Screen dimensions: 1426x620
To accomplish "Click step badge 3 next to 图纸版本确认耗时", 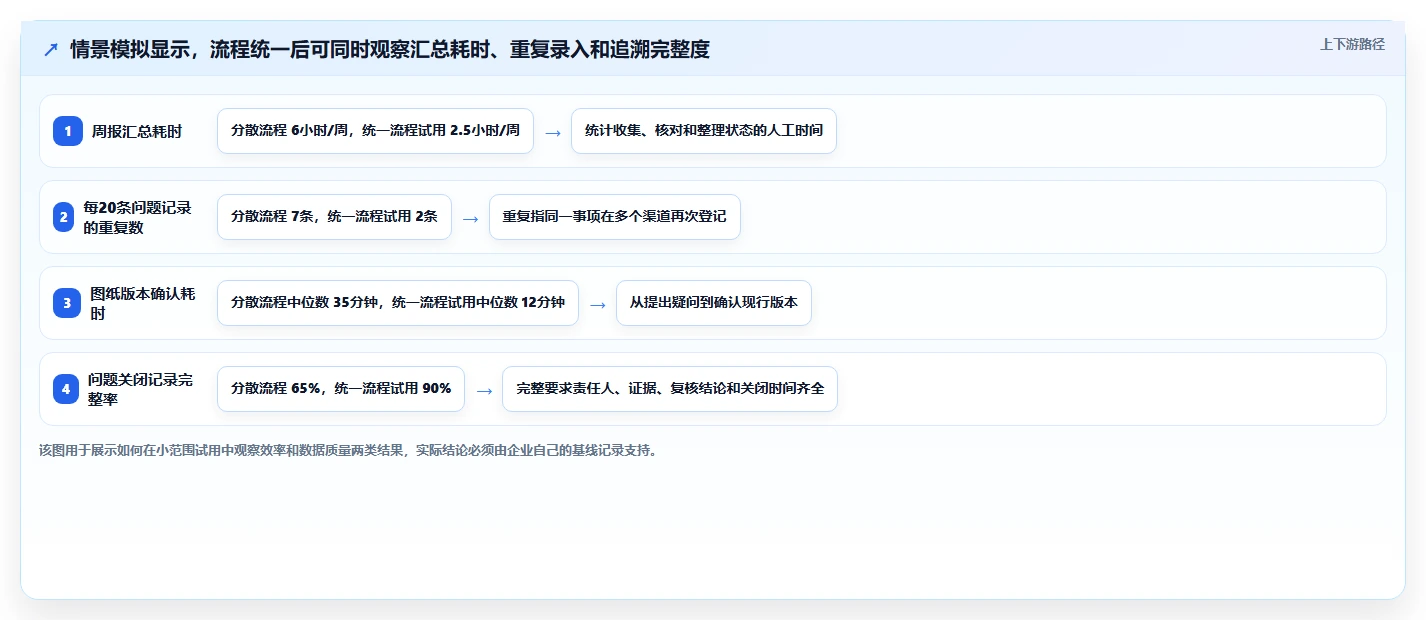I will pos(67,303).
